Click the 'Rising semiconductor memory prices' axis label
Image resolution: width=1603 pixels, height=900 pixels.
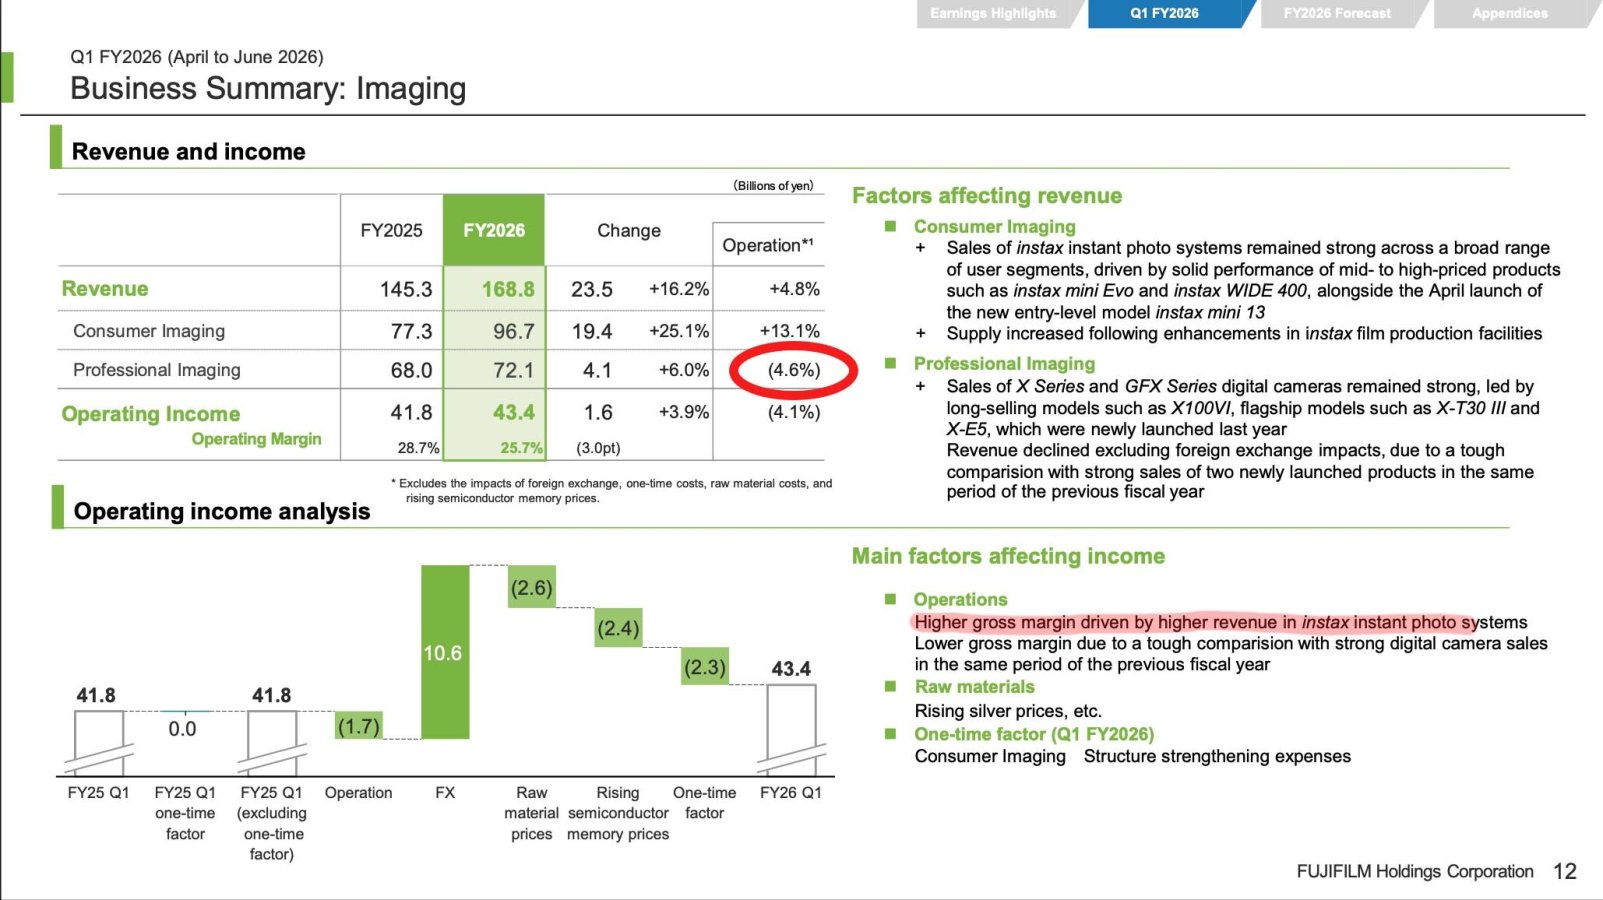pyautogui.click(x=618, y=813)
